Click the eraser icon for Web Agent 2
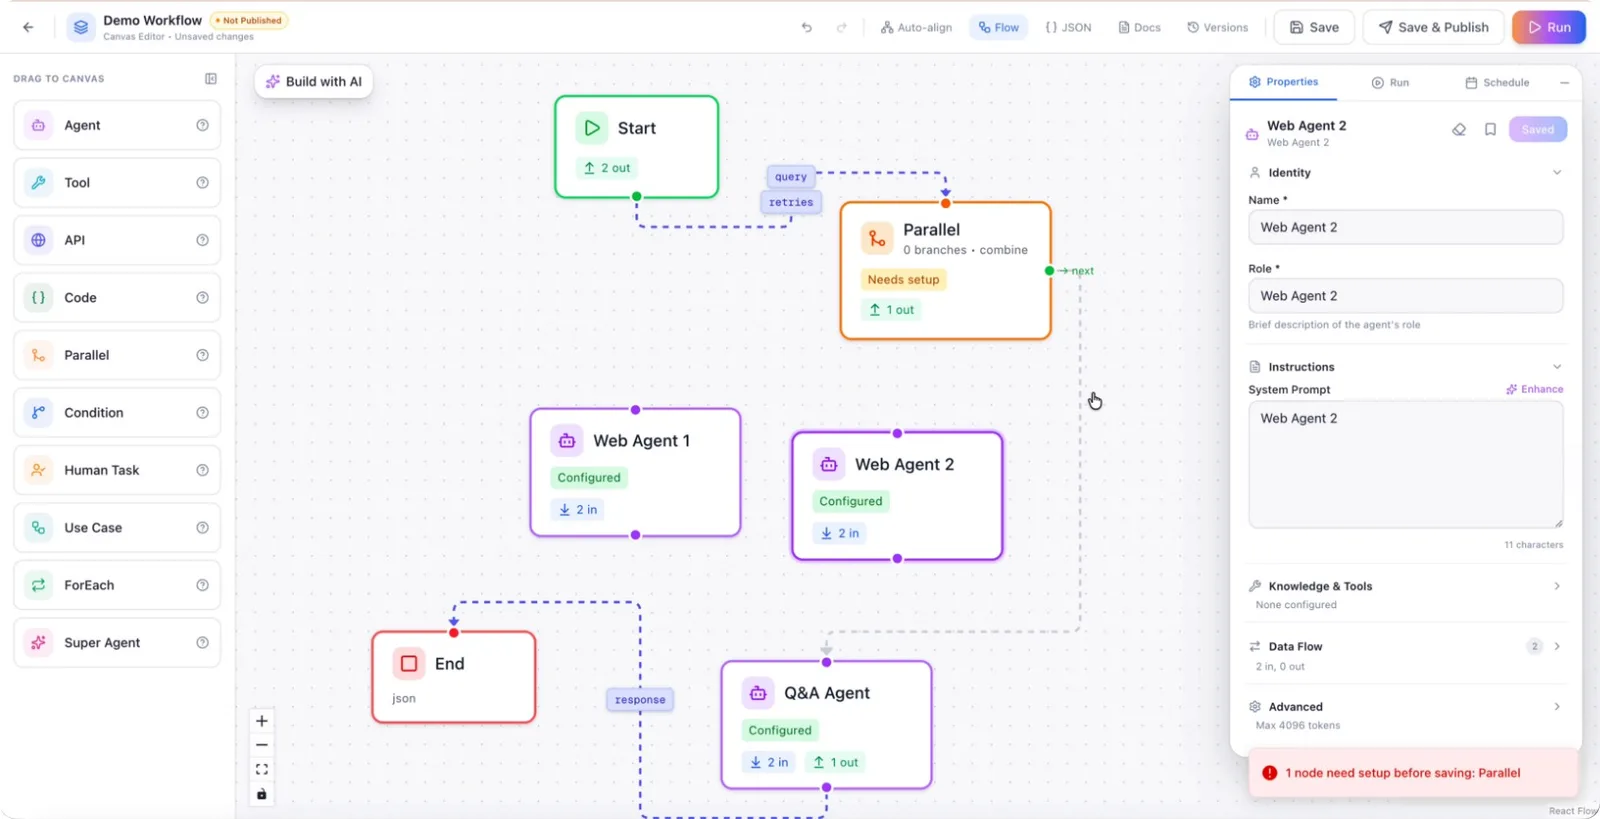The height and width of the screenshot is (819, 1600). pos(1459,129)
